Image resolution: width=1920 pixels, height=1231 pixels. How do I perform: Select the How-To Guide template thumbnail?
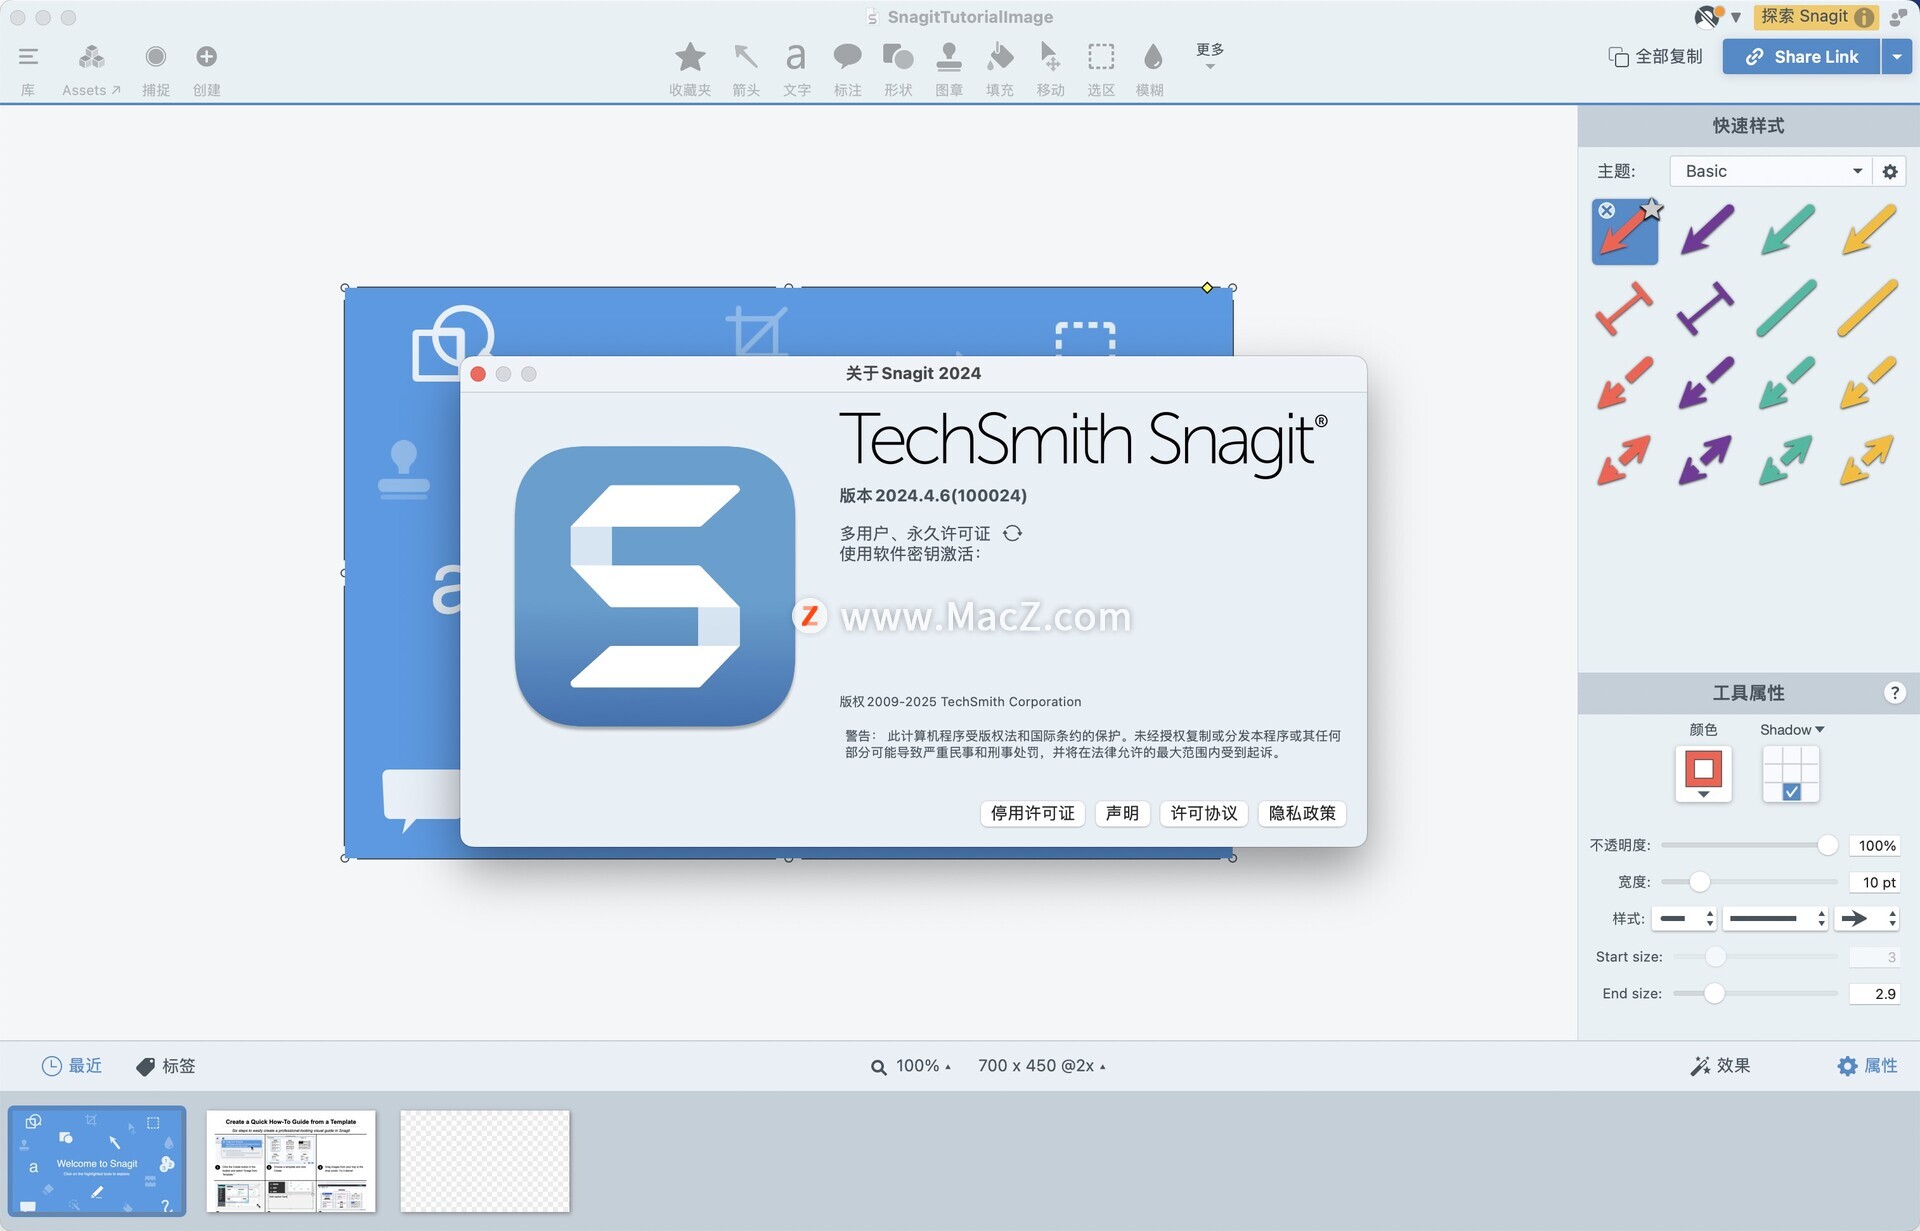point(291,1161)
